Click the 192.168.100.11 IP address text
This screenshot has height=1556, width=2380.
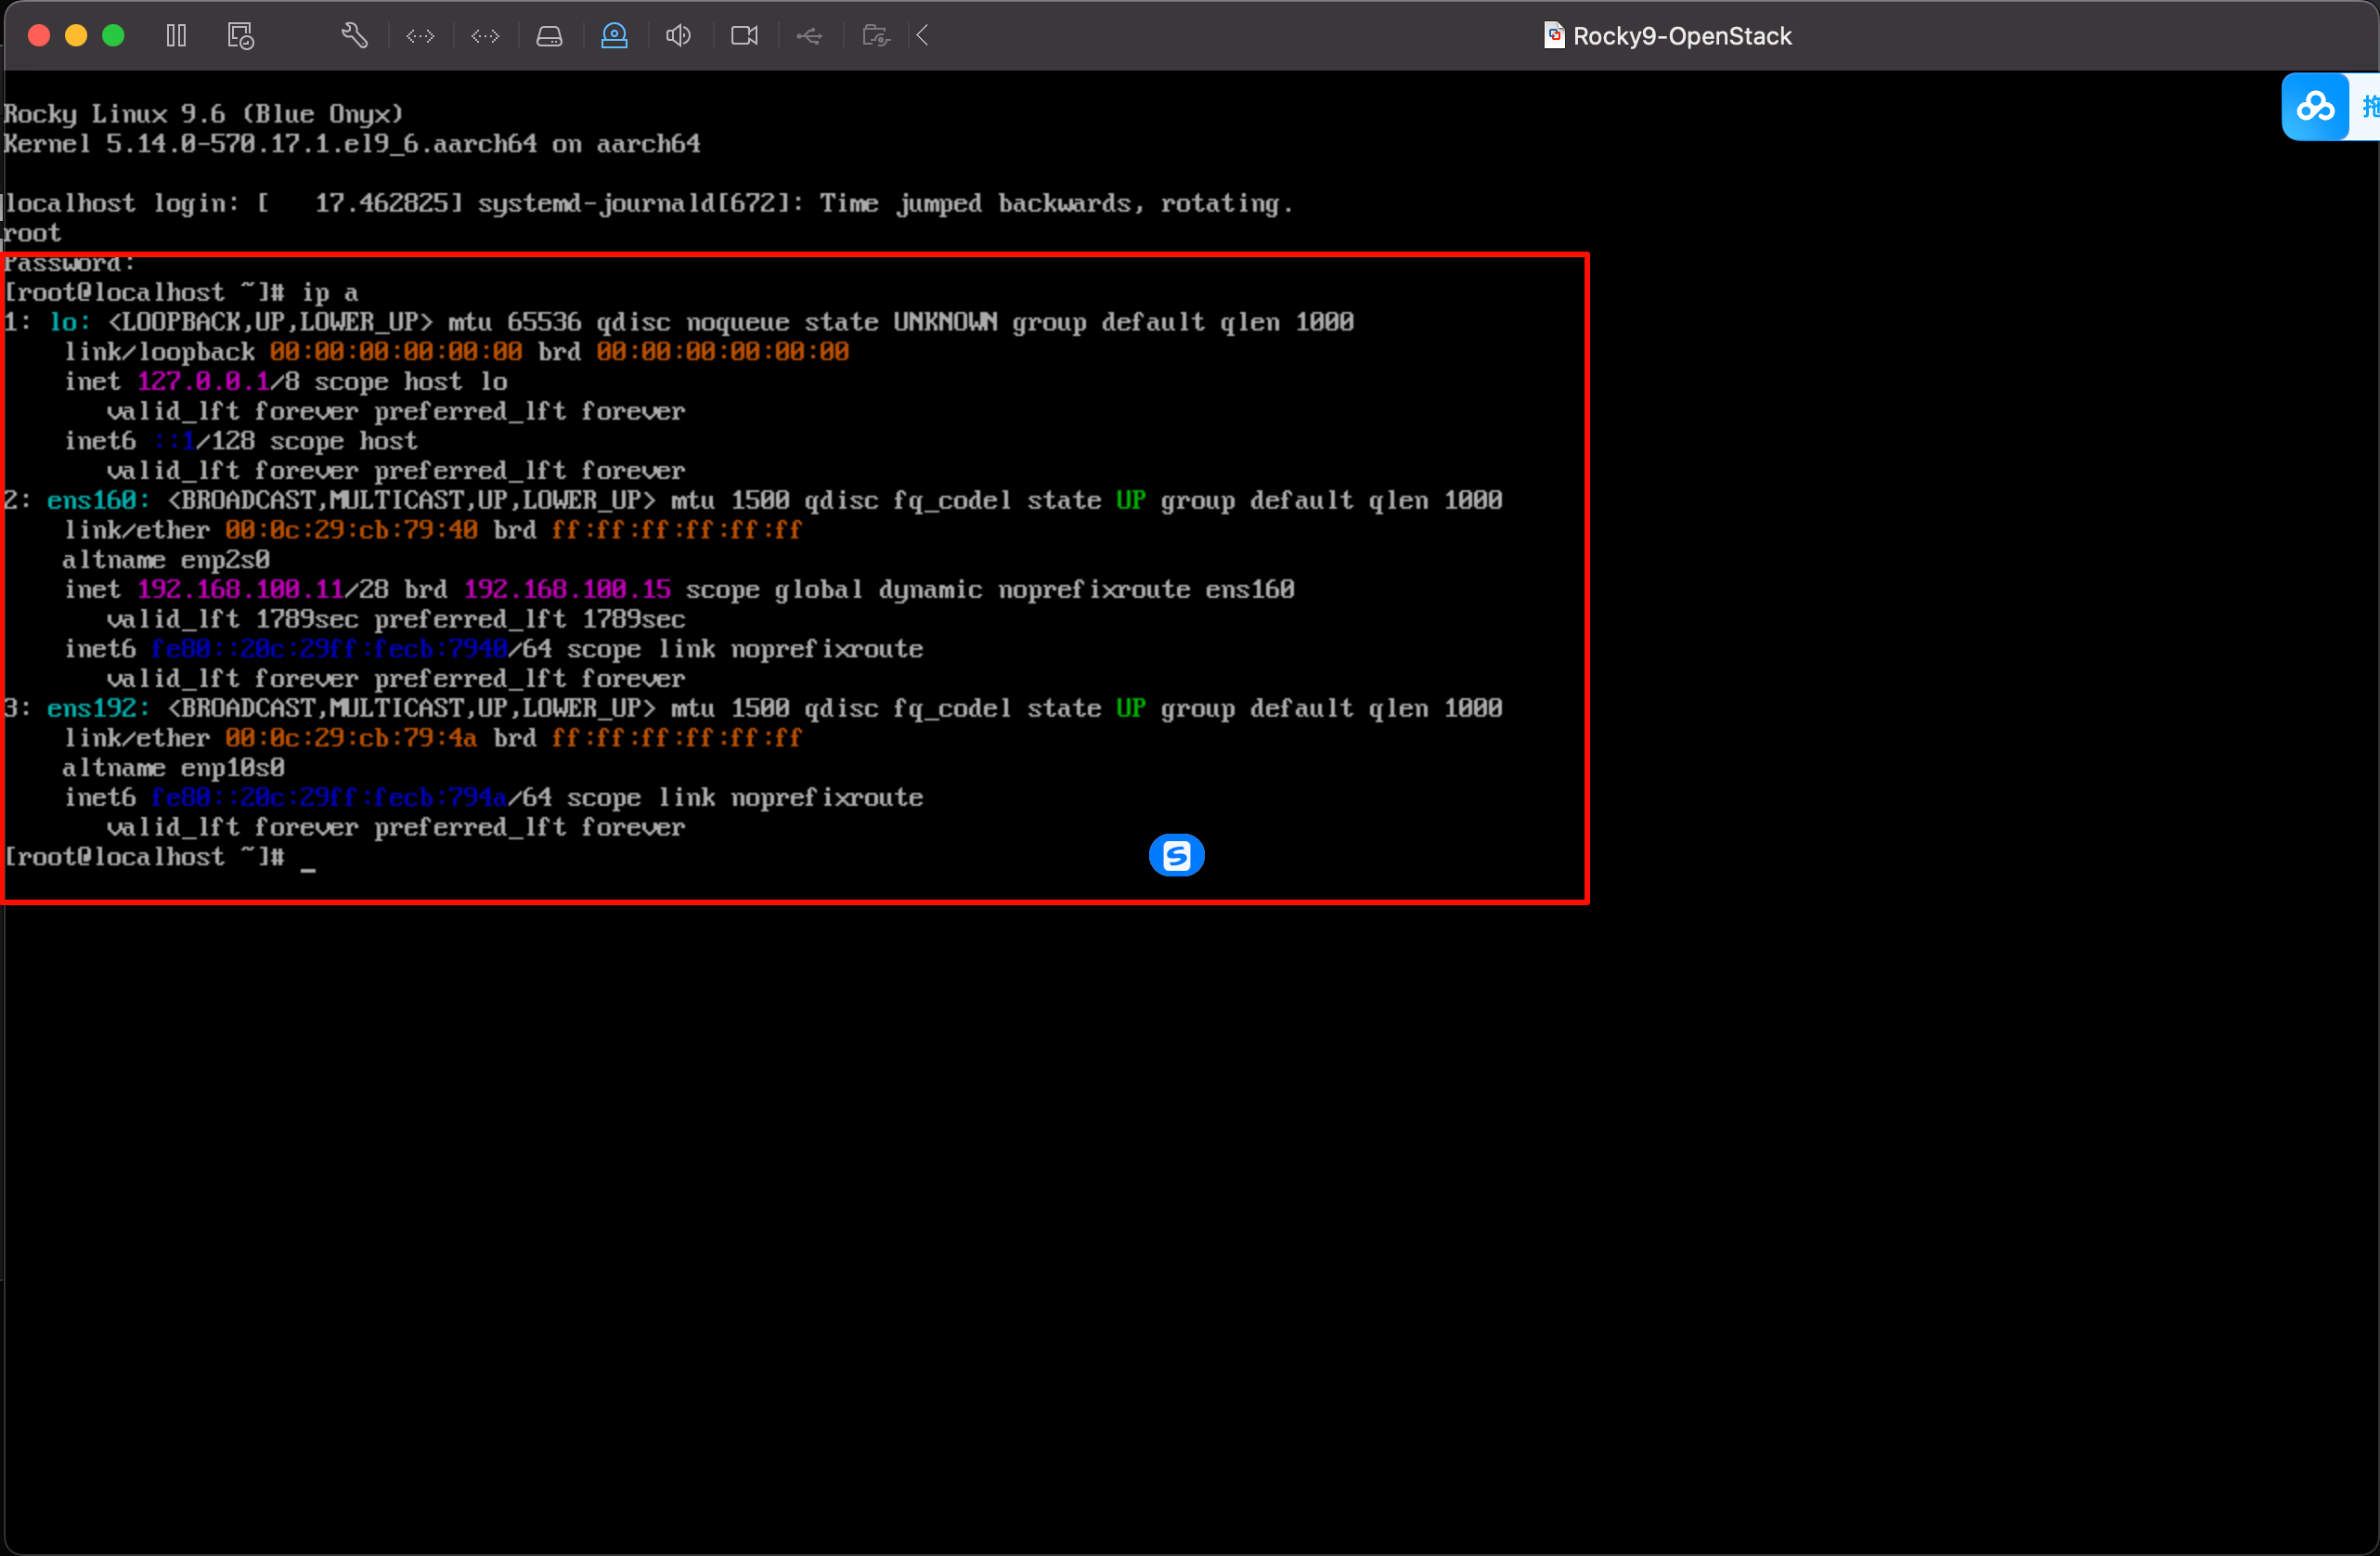(240, 589)
